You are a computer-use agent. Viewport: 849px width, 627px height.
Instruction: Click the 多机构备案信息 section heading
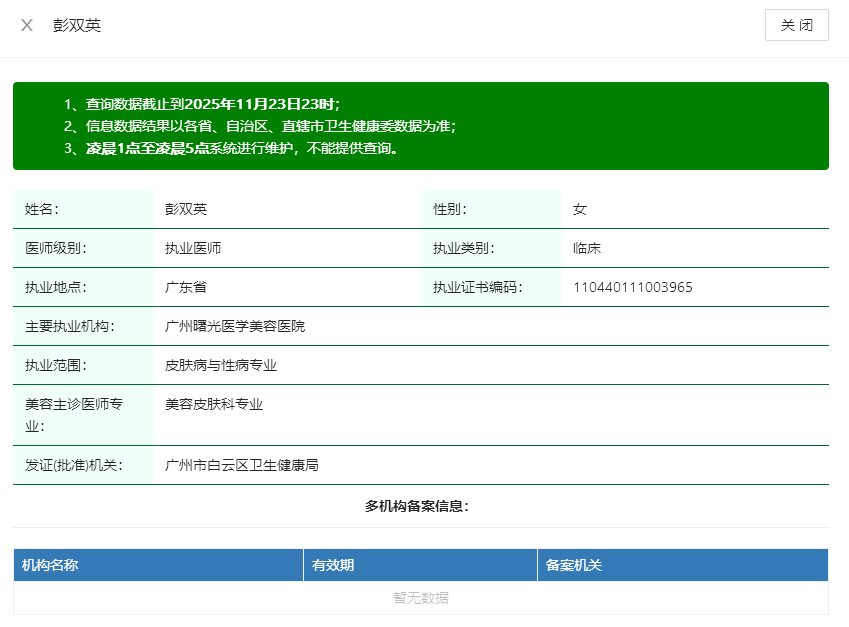point(417,506)
